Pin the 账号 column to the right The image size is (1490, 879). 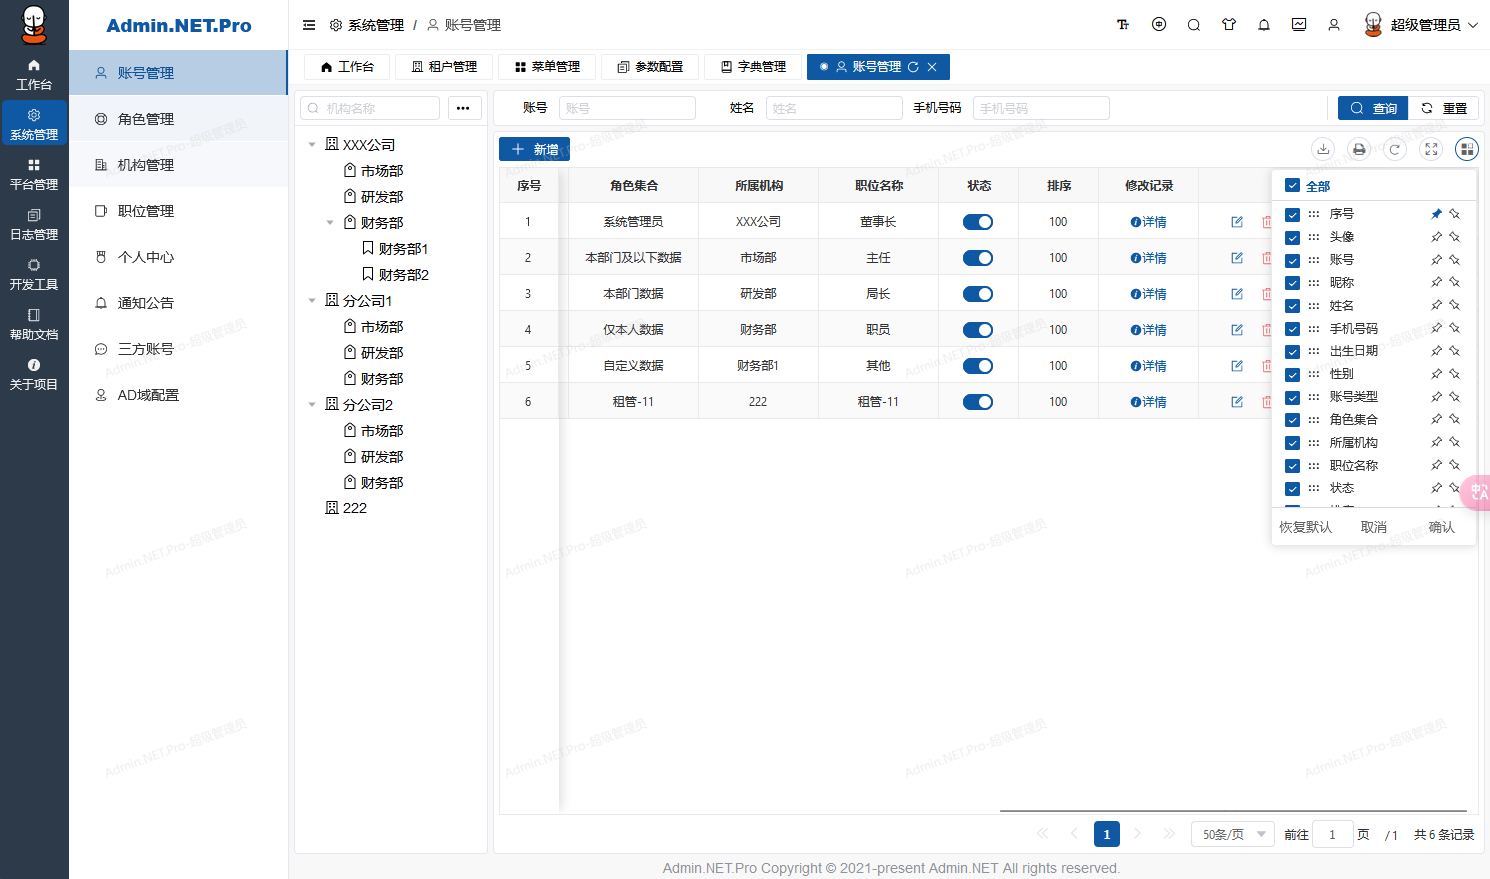(x=1455, y=260)
